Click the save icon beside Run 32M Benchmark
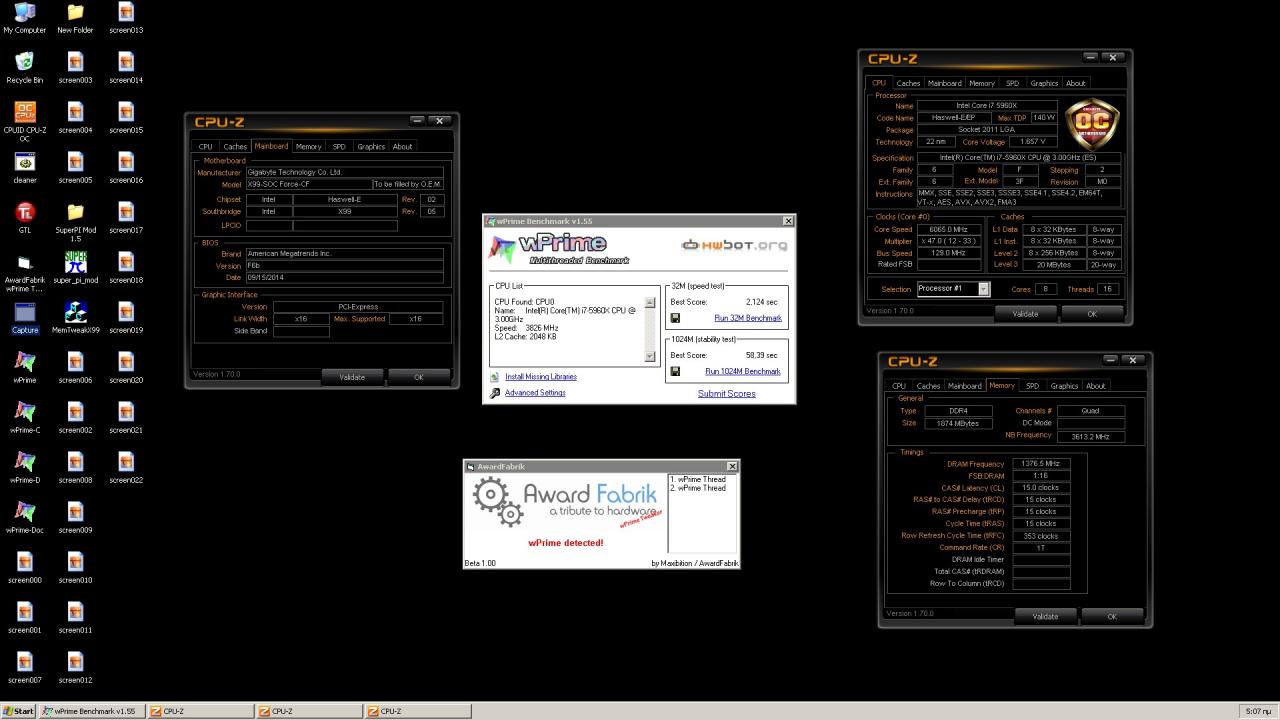This screenshot has width=1280, height=720. coord(675,318)
